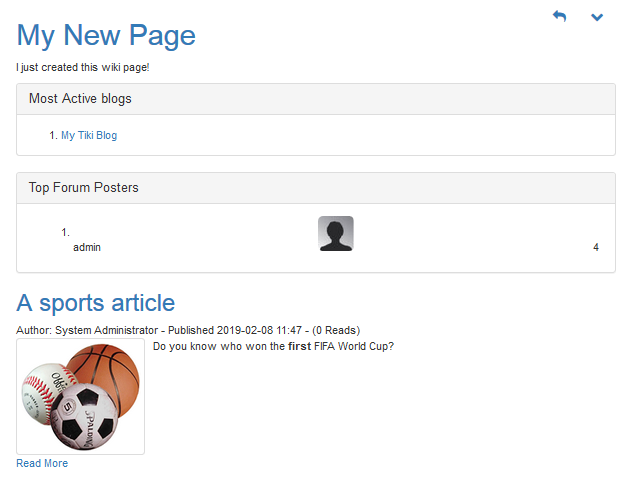The height and width of the screenshot is (492, 628).
Task: Click the soccer ball in the article image
Action: (x=84, y=420)
